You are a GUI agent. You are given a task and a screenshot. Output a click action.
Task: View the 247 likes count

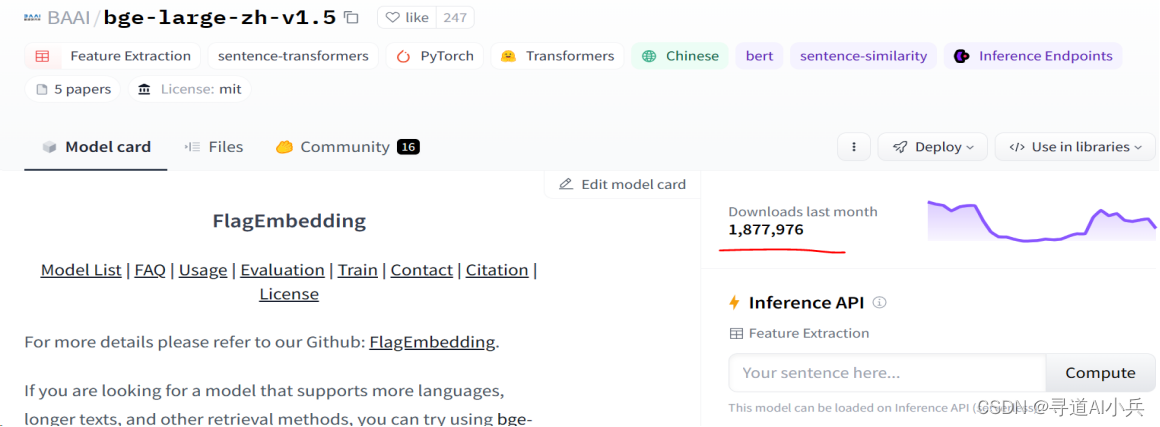pos(455,17)
